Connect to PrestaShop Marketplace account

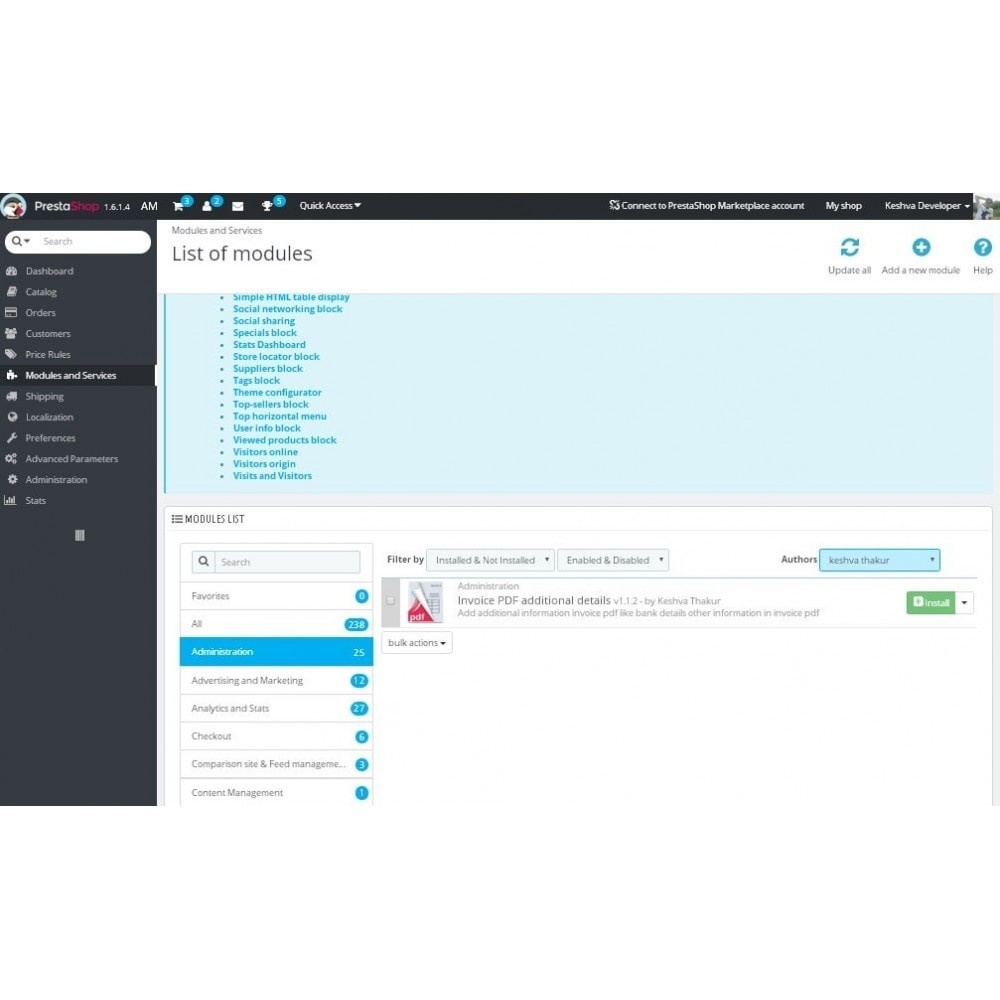point(706,205)
